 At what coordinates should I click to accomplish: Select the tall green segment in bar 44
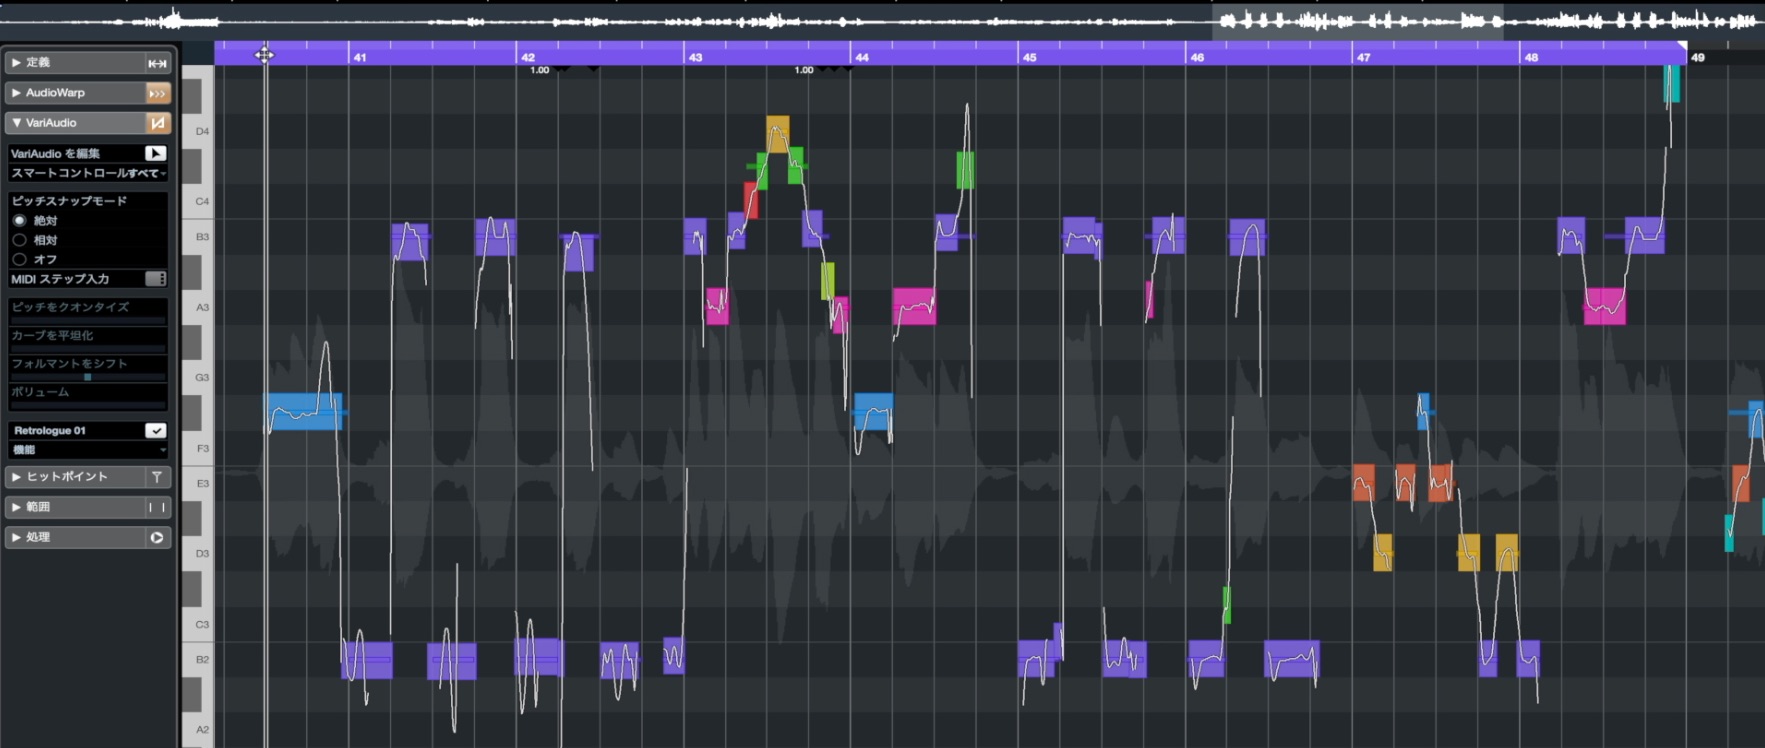[x=965, y=170]
